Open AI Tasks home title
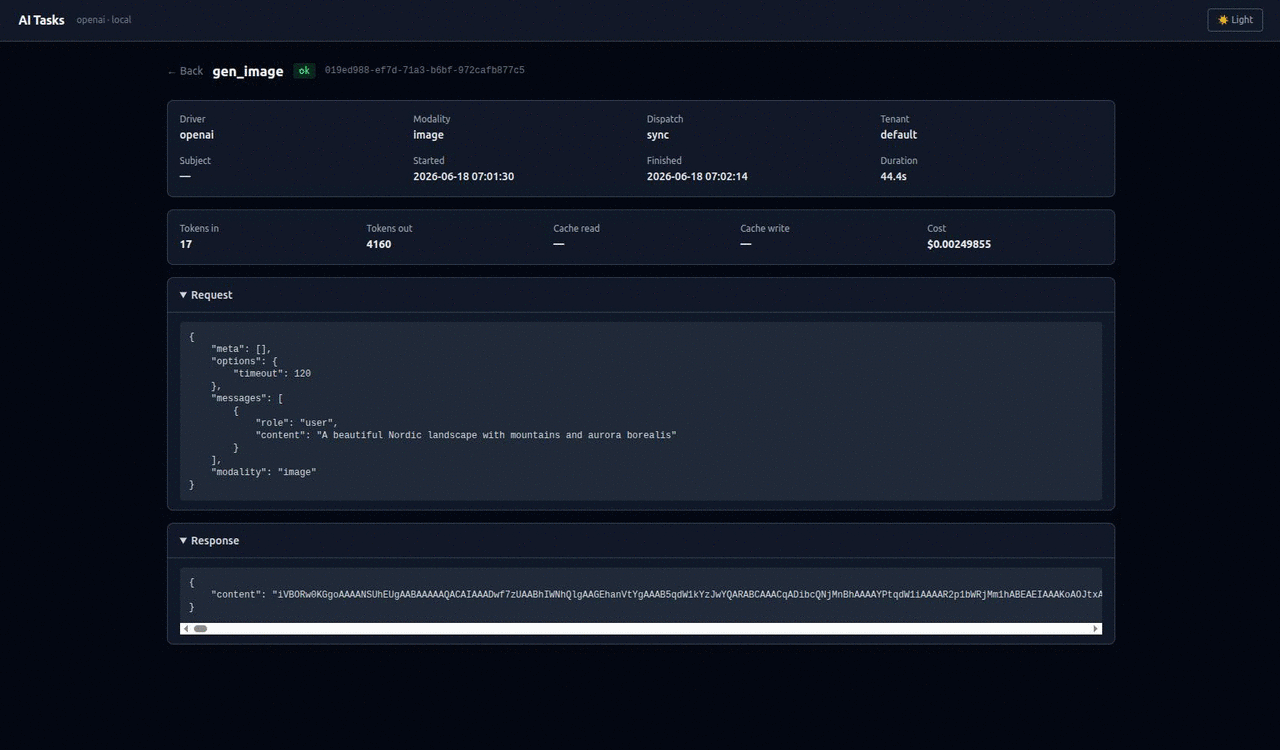This screenshot has height=750, width=1280. coord(41,20)
